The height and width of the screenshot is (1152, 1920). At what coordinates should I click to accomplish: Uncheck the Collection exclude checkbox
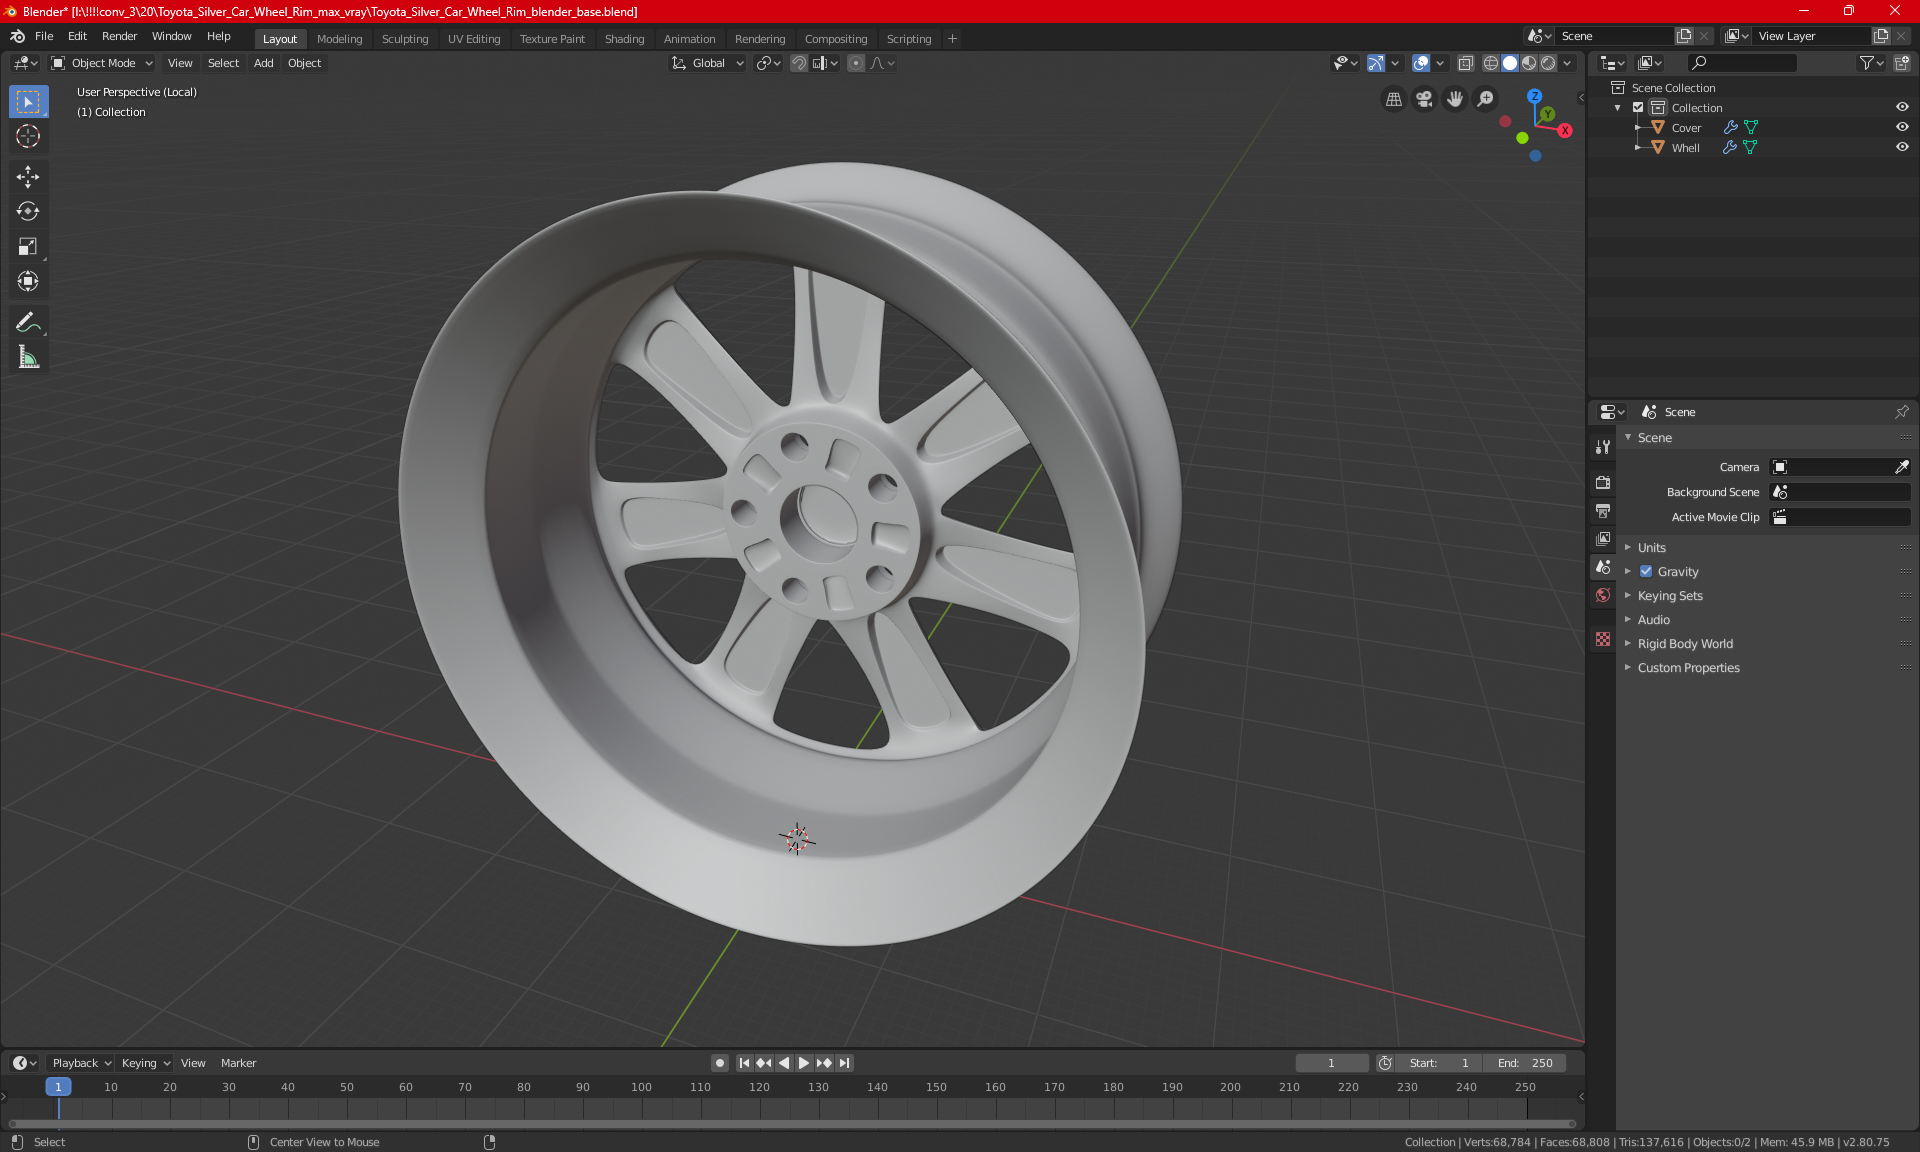1638,108
